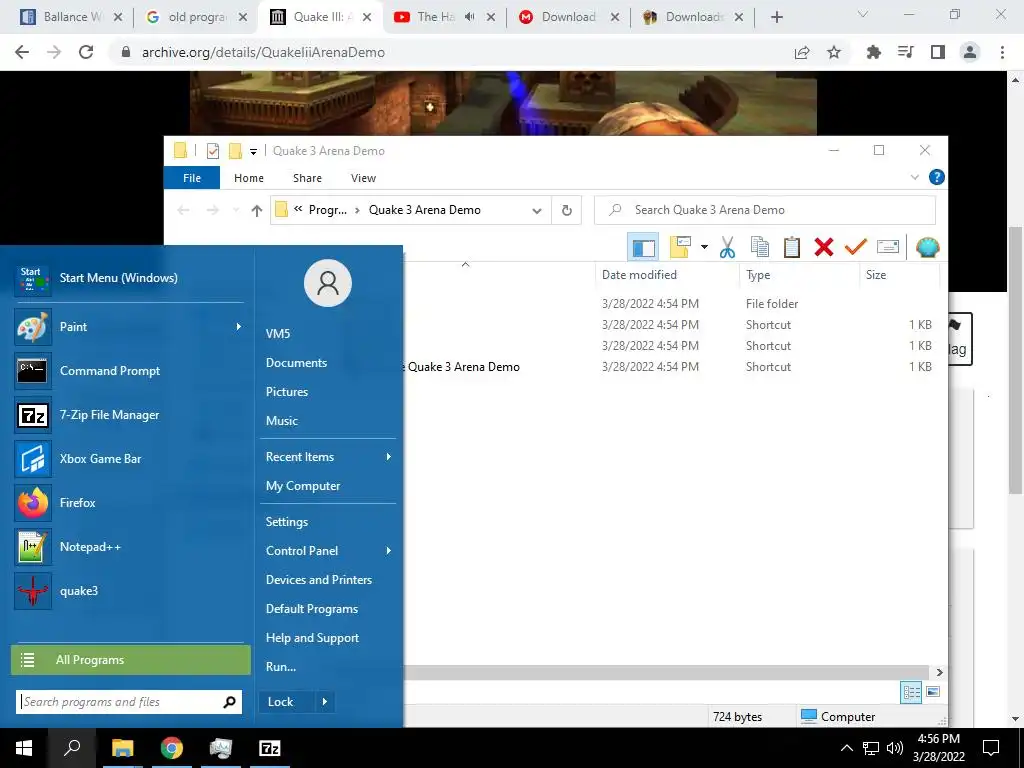Open the Explorer help question mark

click(936, 178)
